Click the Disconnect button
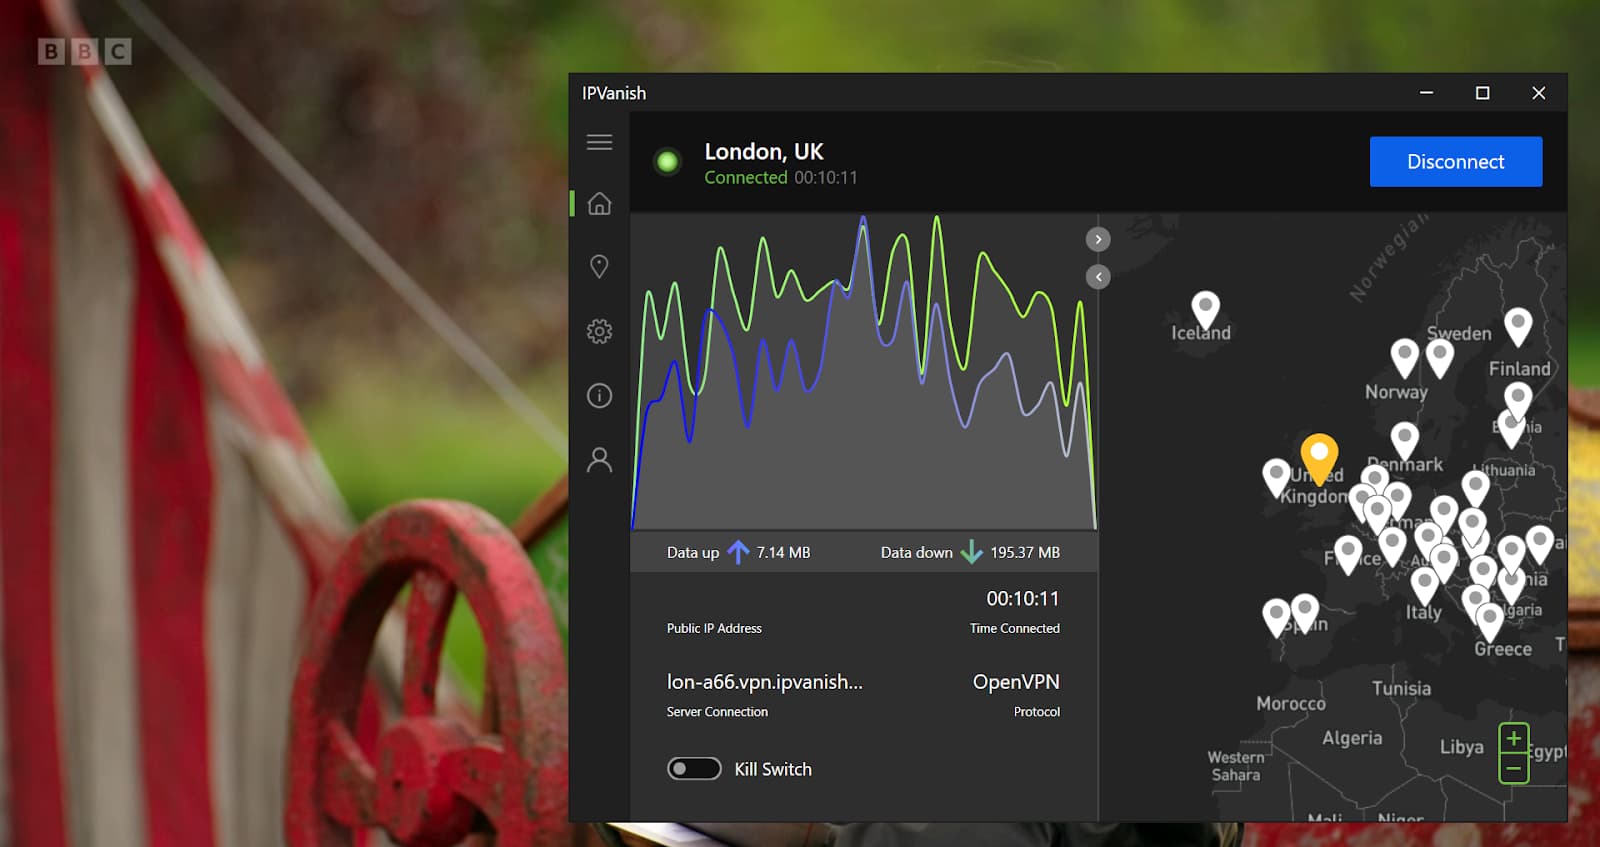This screenshot has width=1600, height=847. tap(1456, 162)
